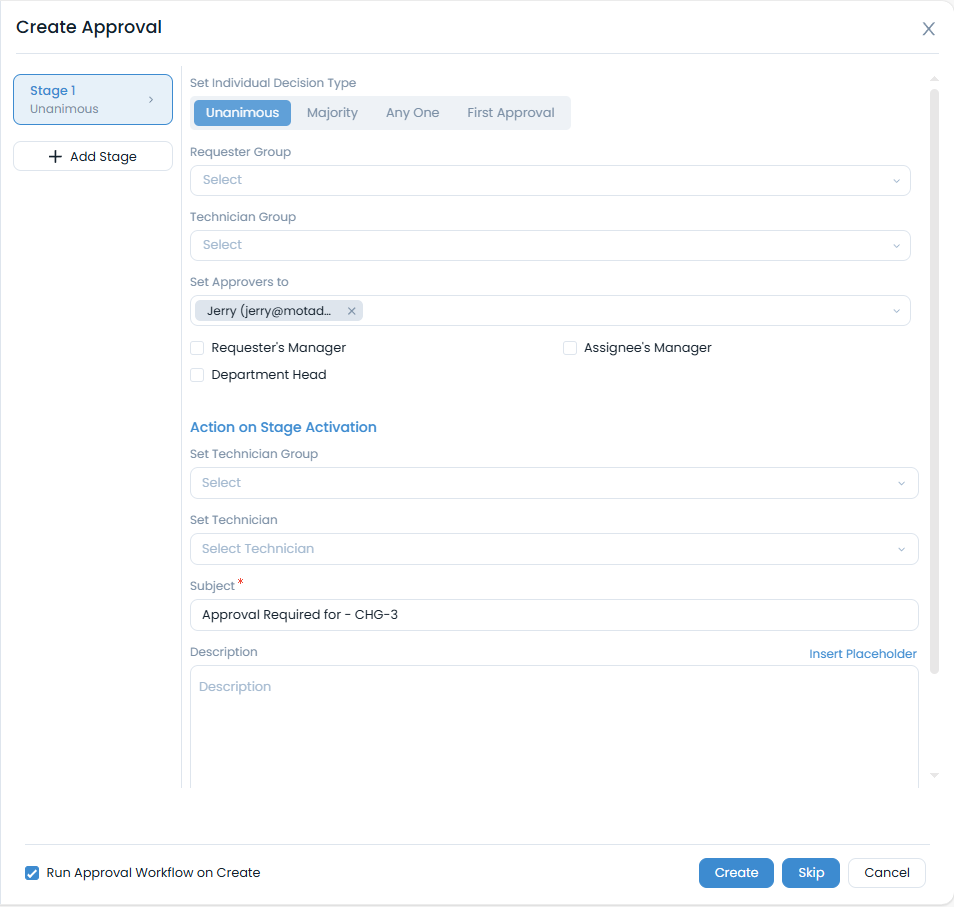Screen dimensions: 954x907
Task: Uncheck Run Approval Workflow on Create
Action: pyautogui.click(x=31, y=872)
